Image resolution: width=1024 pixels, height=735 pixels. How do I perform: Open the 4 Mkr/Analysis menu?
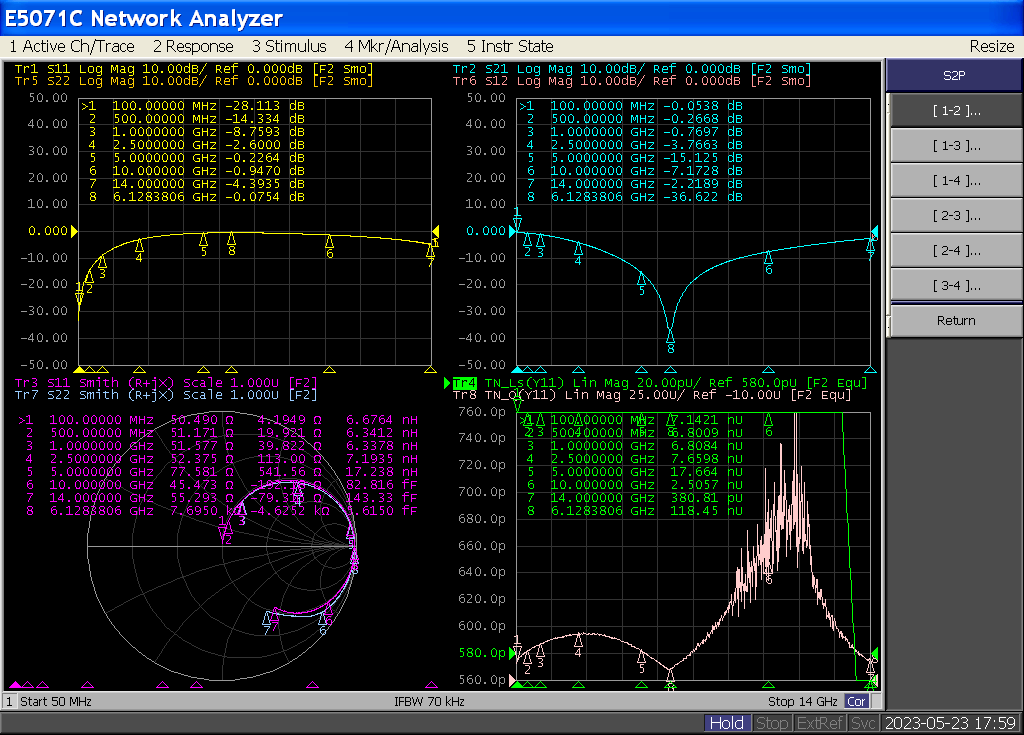pyautogui.click(x=396, y=46)
